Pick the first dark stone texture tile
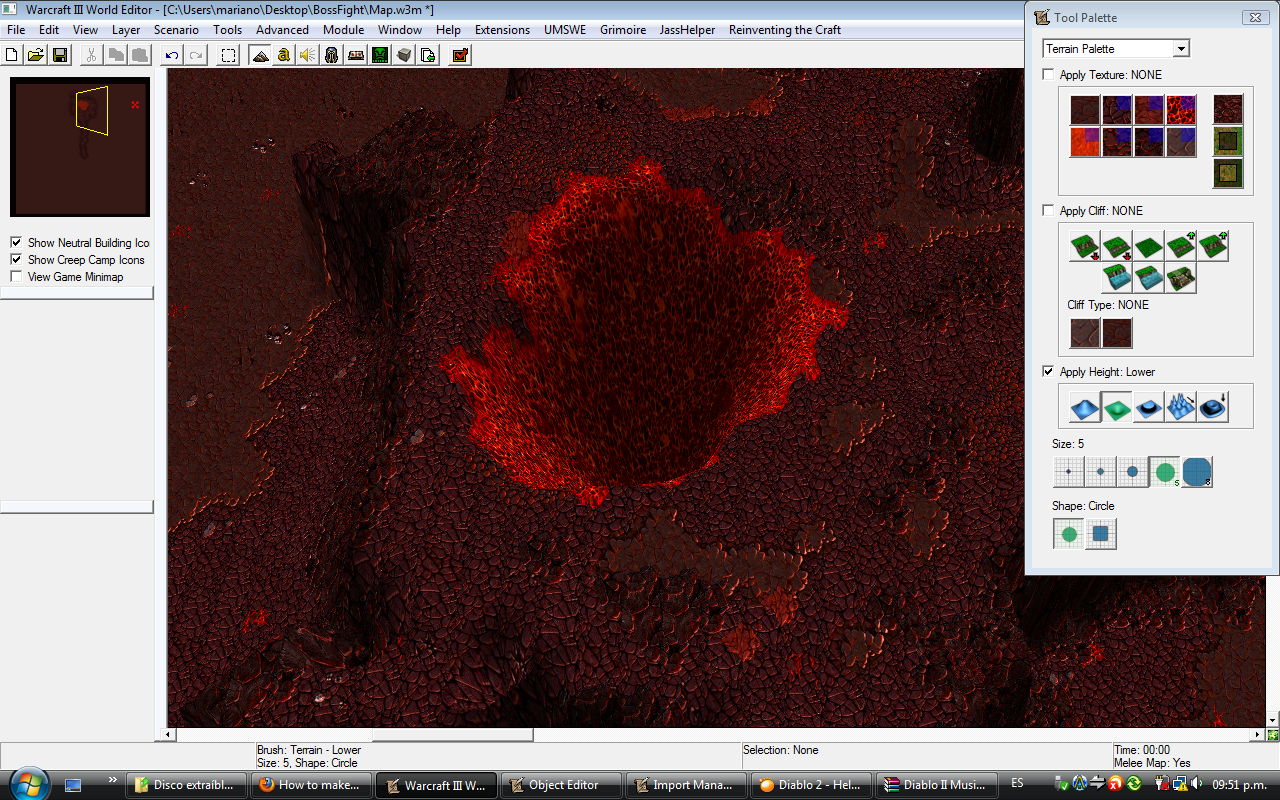 click(1085, 110)
